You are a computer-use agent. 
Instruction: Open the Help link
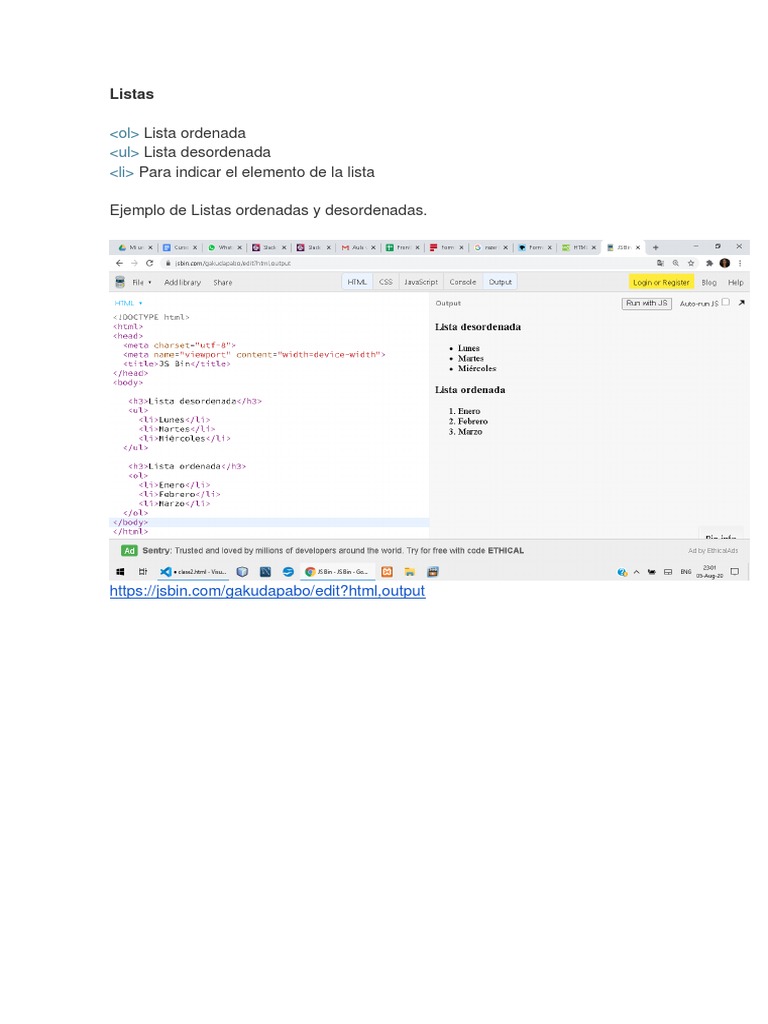click(736, 283)
